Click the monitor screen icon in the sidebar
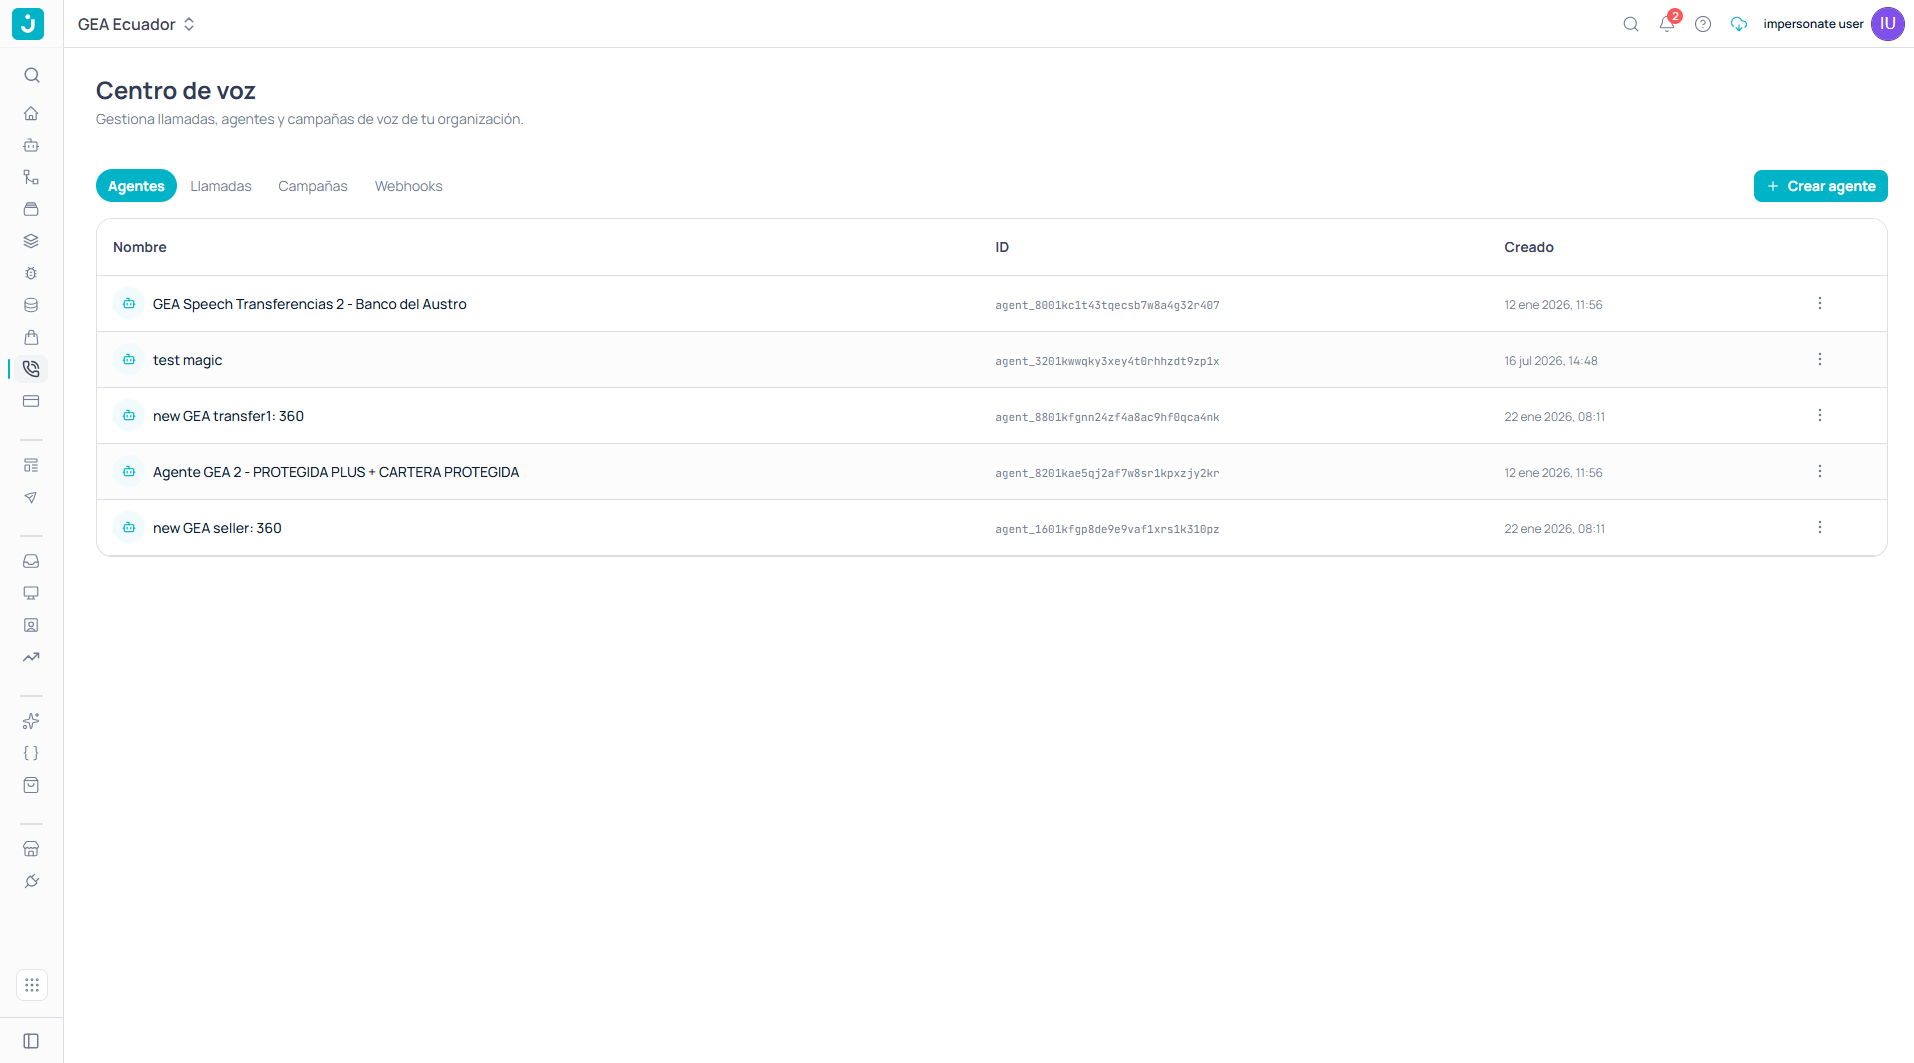 click(31, 593)
